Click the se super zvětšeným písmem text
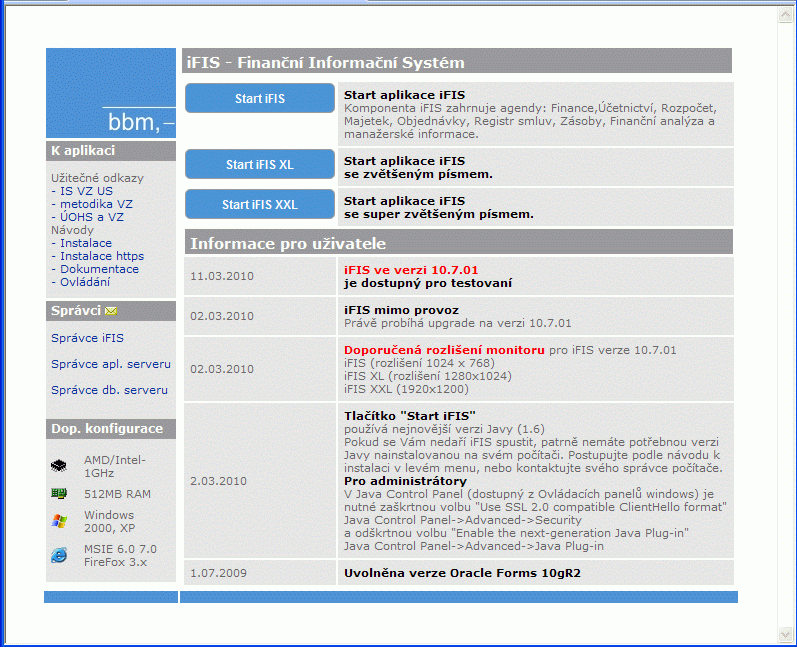The height and width of the screenshot is (647, 797). click(x=439, y=214)
